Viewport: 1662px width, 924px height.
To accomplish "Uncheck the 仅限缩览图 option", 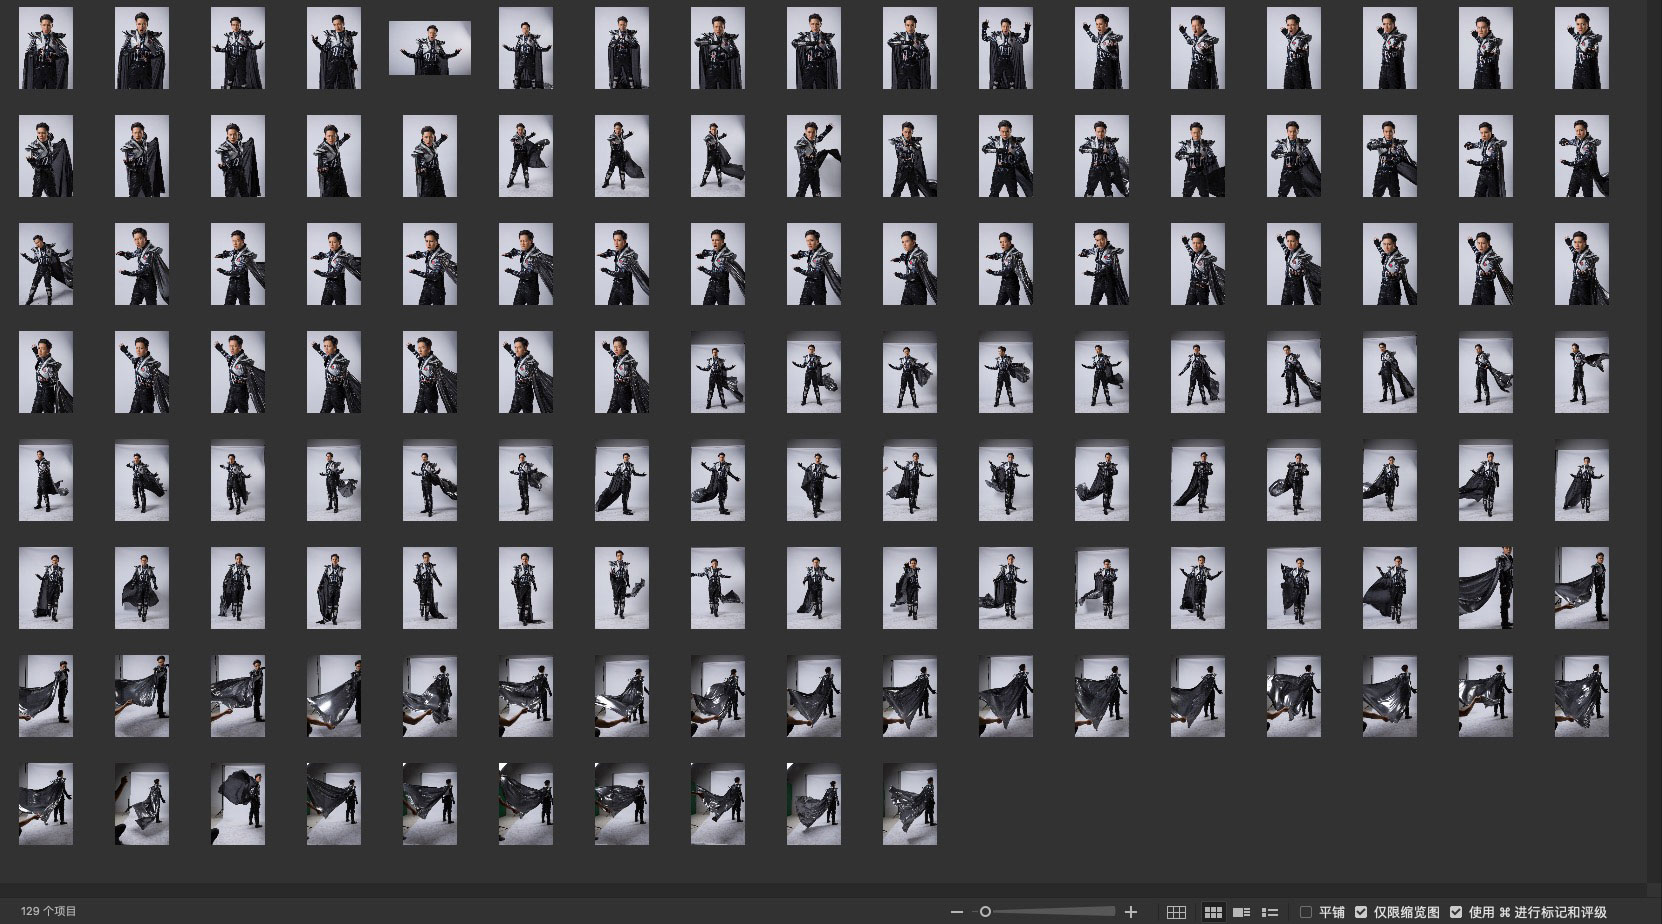I will [1361, 912].
